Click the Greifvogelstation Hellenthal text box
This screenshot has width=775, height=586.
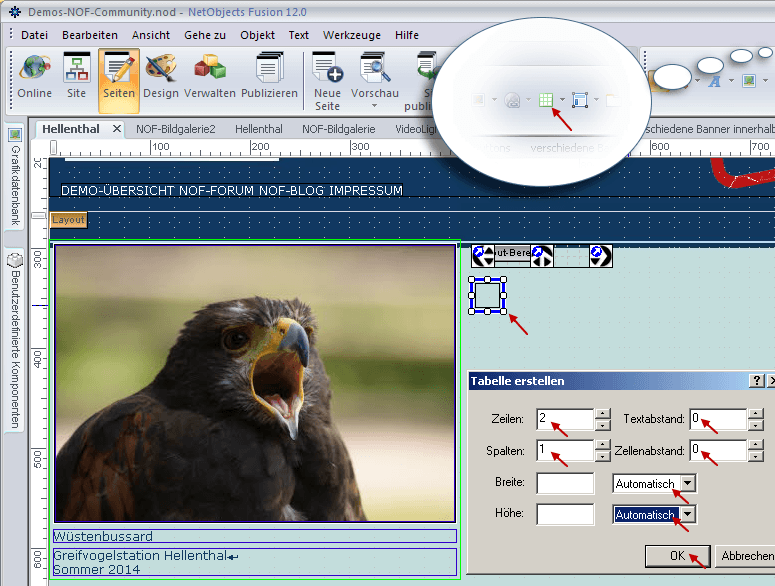[255, 562]
